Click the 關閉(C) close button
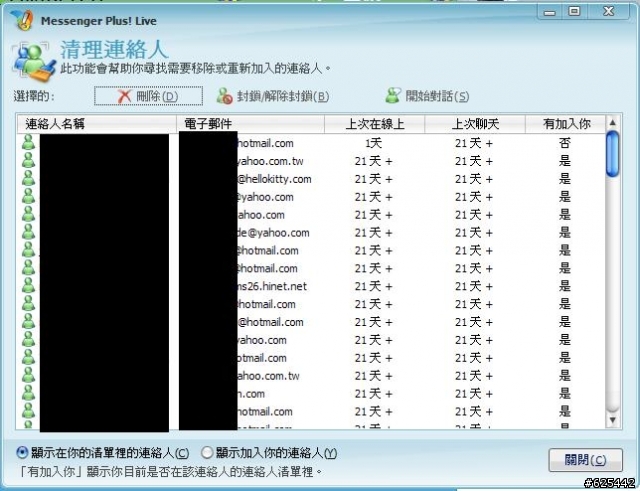Screen dimensions: 640x491 point(585,460)
